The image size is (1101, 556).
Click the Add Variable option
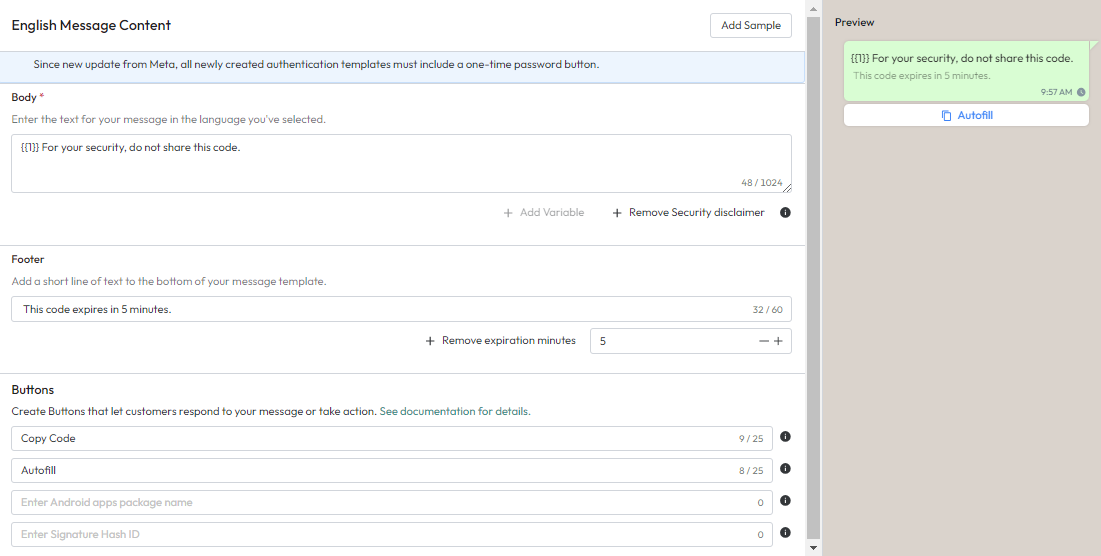click(543, 213)
